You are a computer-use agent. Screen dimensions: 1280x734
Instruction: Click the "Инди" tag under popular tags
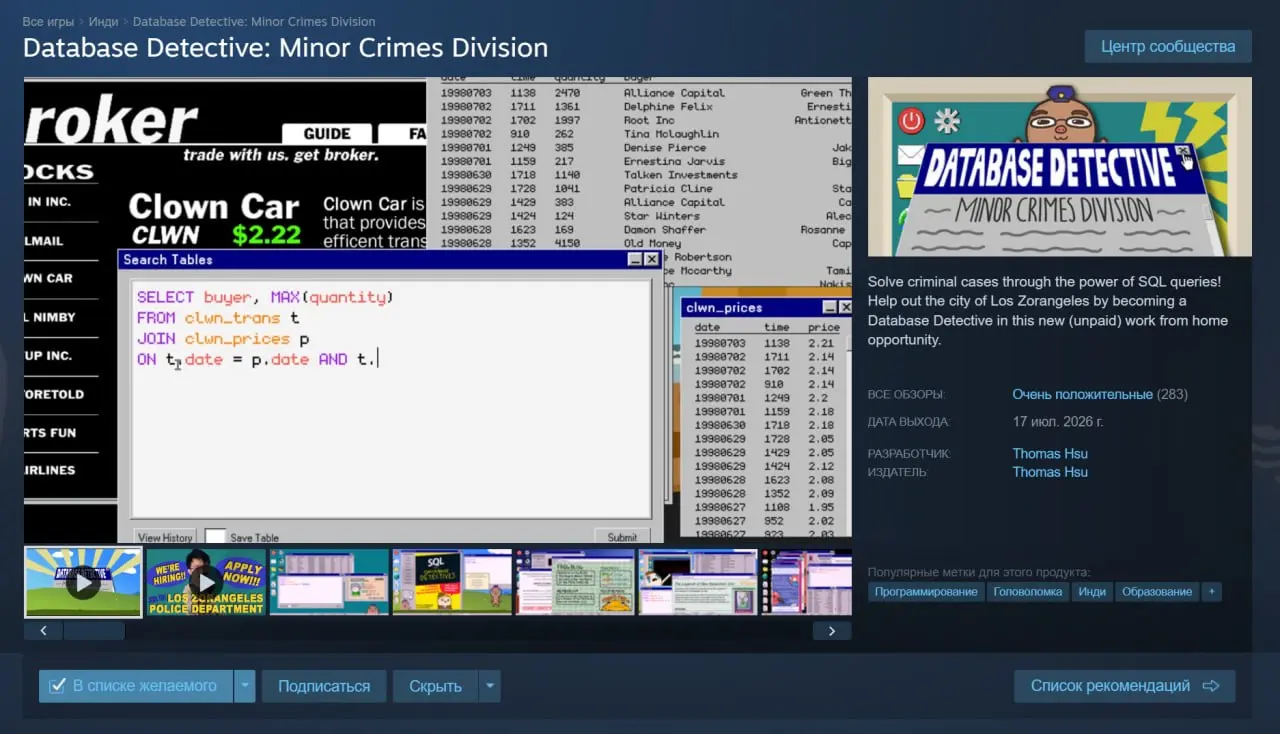pos(1092,592)
